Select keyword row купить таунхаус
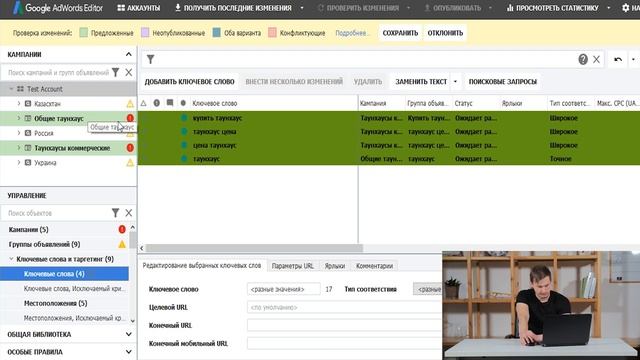Image resolution: width=640 pixels, height=360 pixels. click(x=389, y=118)
